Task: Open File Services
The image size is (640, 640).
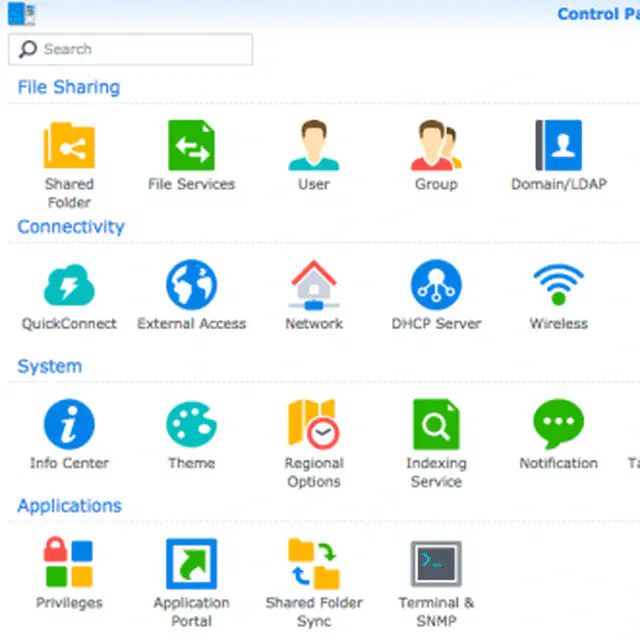Action: tap(191, 147)
